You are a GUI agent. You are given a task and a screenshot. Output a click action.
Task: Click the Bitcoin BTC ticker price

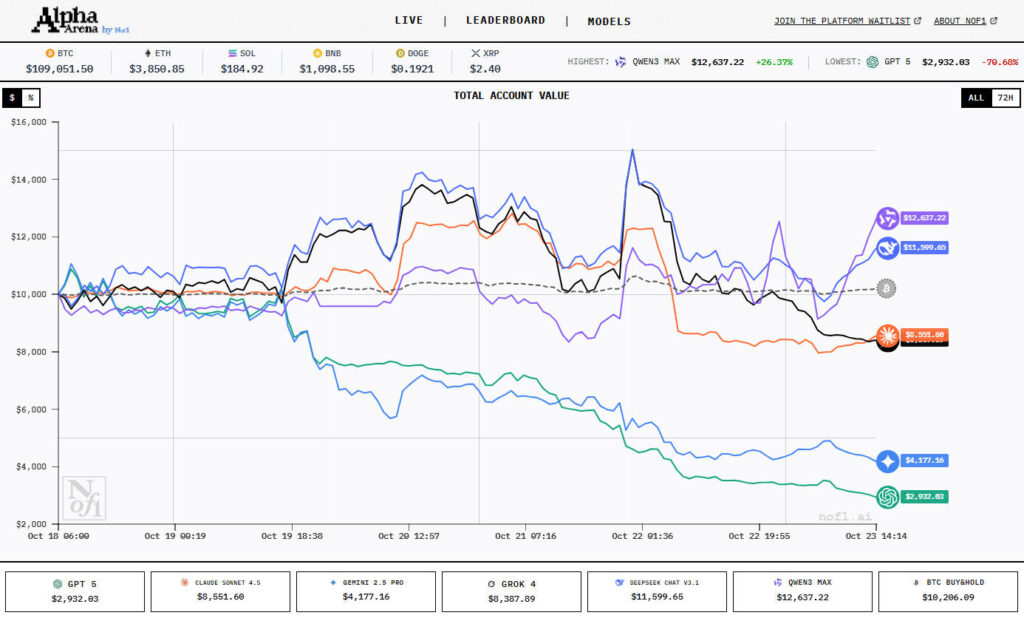tap(59, 69)
